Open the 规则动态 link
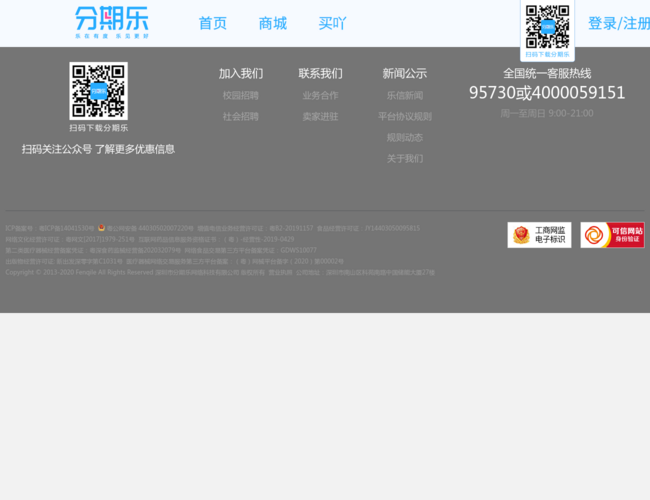This screenshot has height=500, width=650. (405, 138)
